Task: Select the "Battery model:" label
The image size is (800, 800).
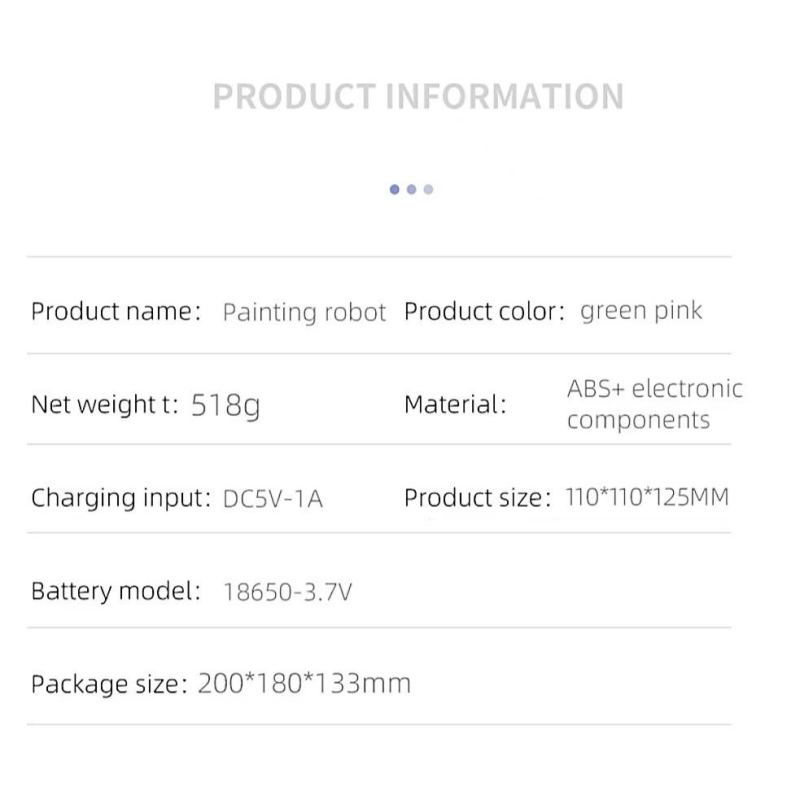Action: [116, 591]
